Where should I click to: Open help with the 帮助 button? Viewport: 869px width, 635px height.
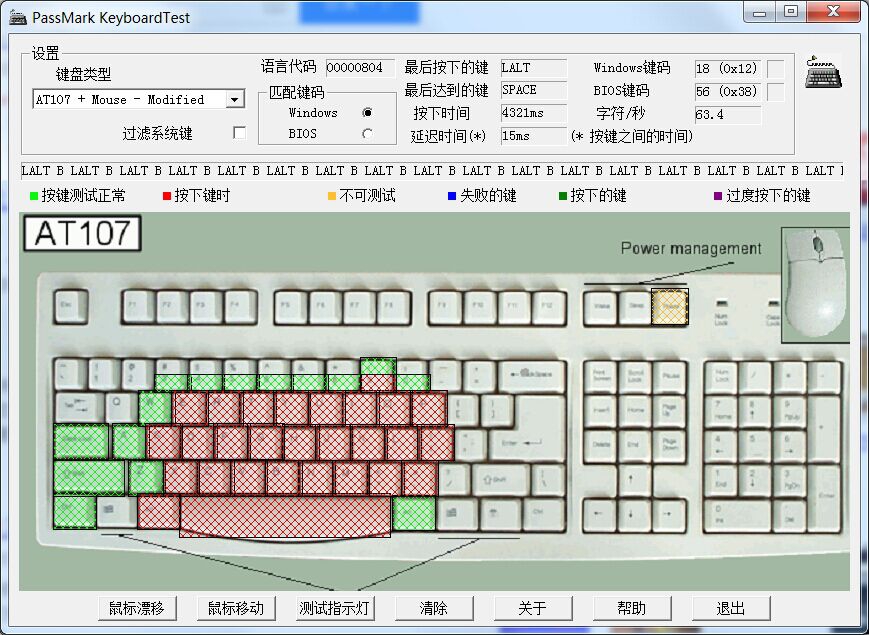click(632, 608)
